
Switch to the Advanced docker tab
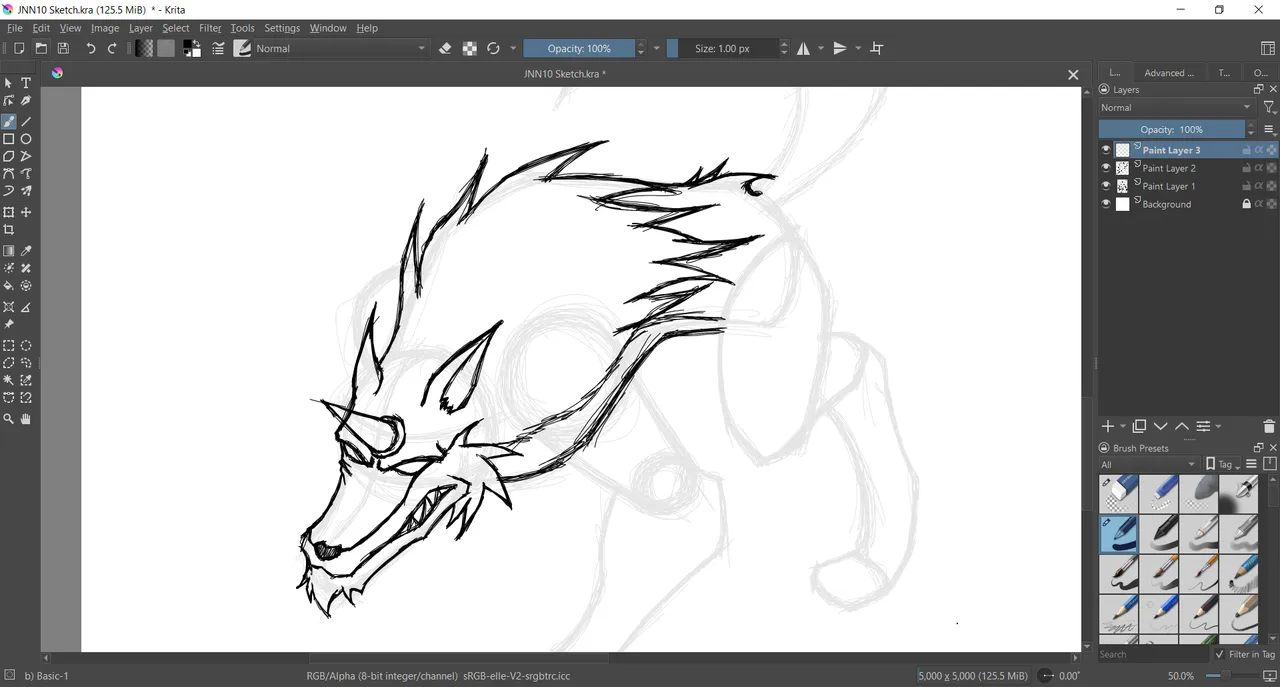(x=1168, y=73)
